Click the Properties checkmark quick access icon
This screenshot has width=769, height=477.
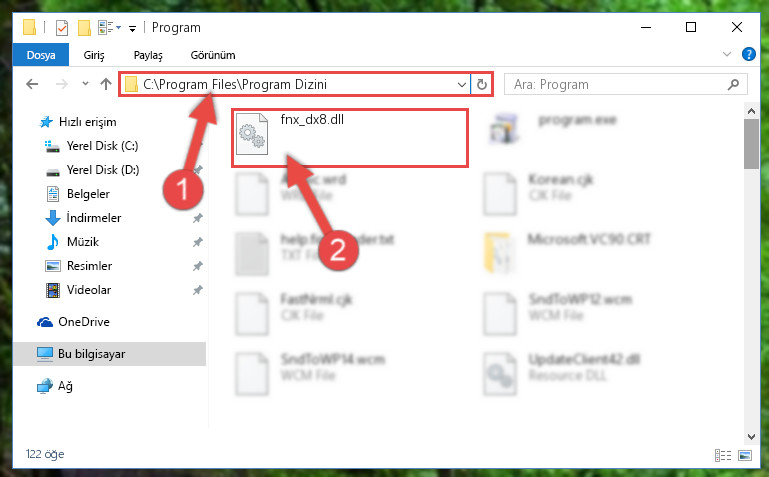pyautogui.click(x=62, y=28)
